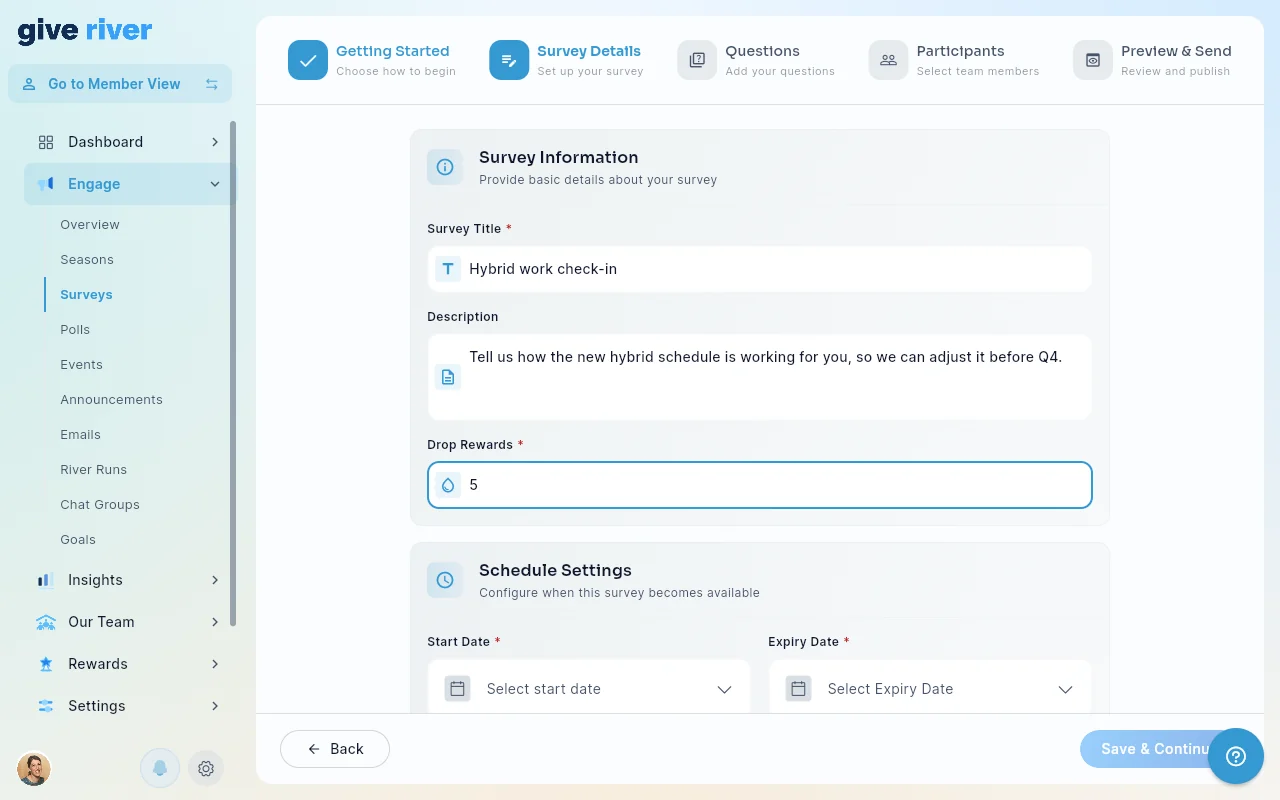Viewport: 1280px width, 800px height.
Task: Open the gear settings icon at bottom
Action: click(x=206, y=768)
